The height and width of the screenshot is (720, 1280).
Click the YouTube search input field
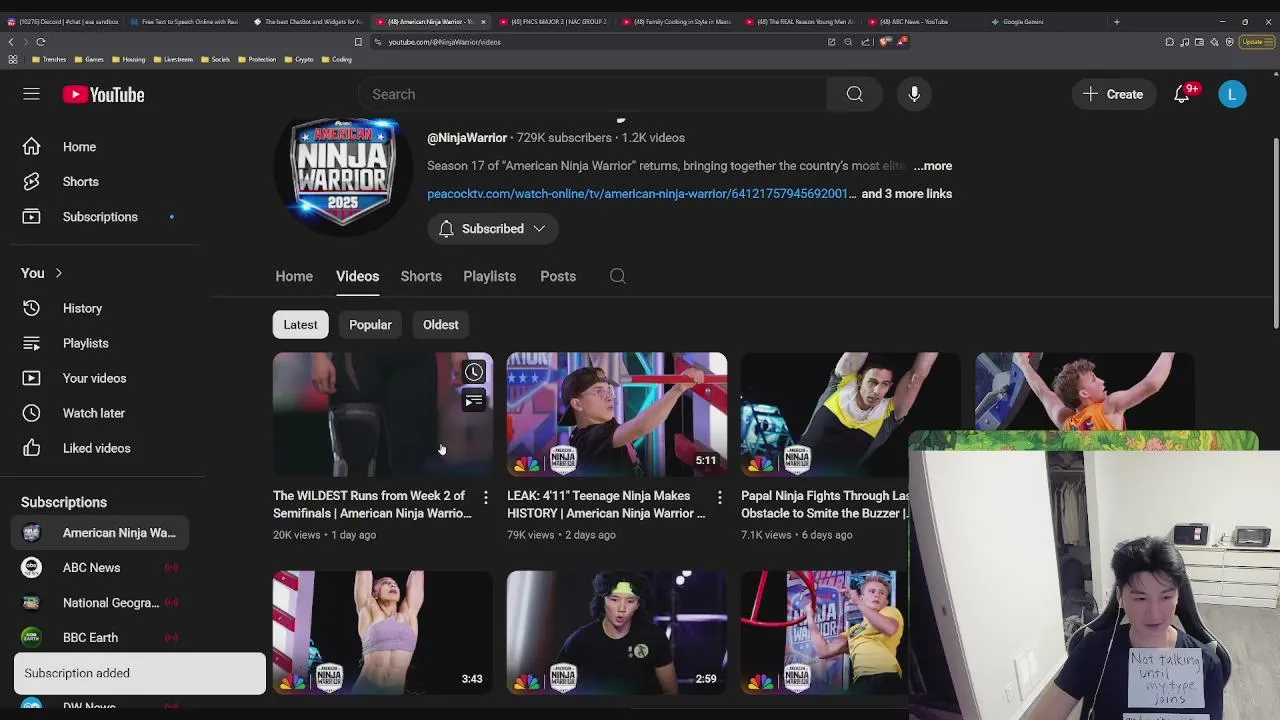[x=592, y=94]
